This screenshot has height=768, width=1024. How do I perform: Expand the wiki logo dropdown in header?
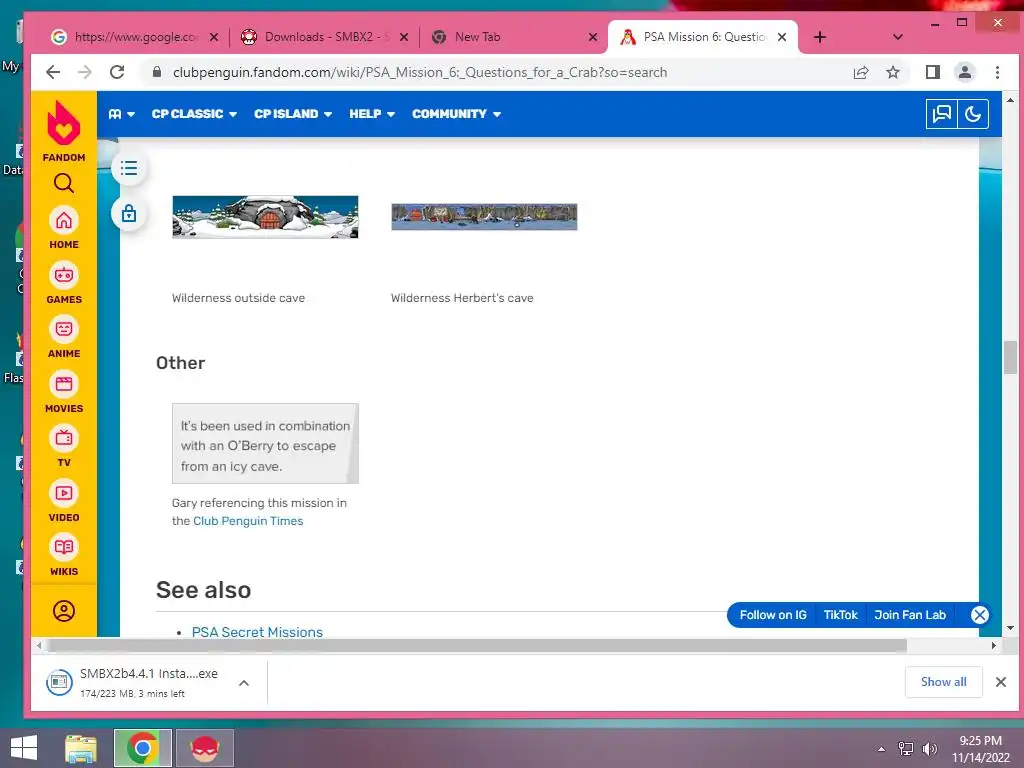pos(121,114)
